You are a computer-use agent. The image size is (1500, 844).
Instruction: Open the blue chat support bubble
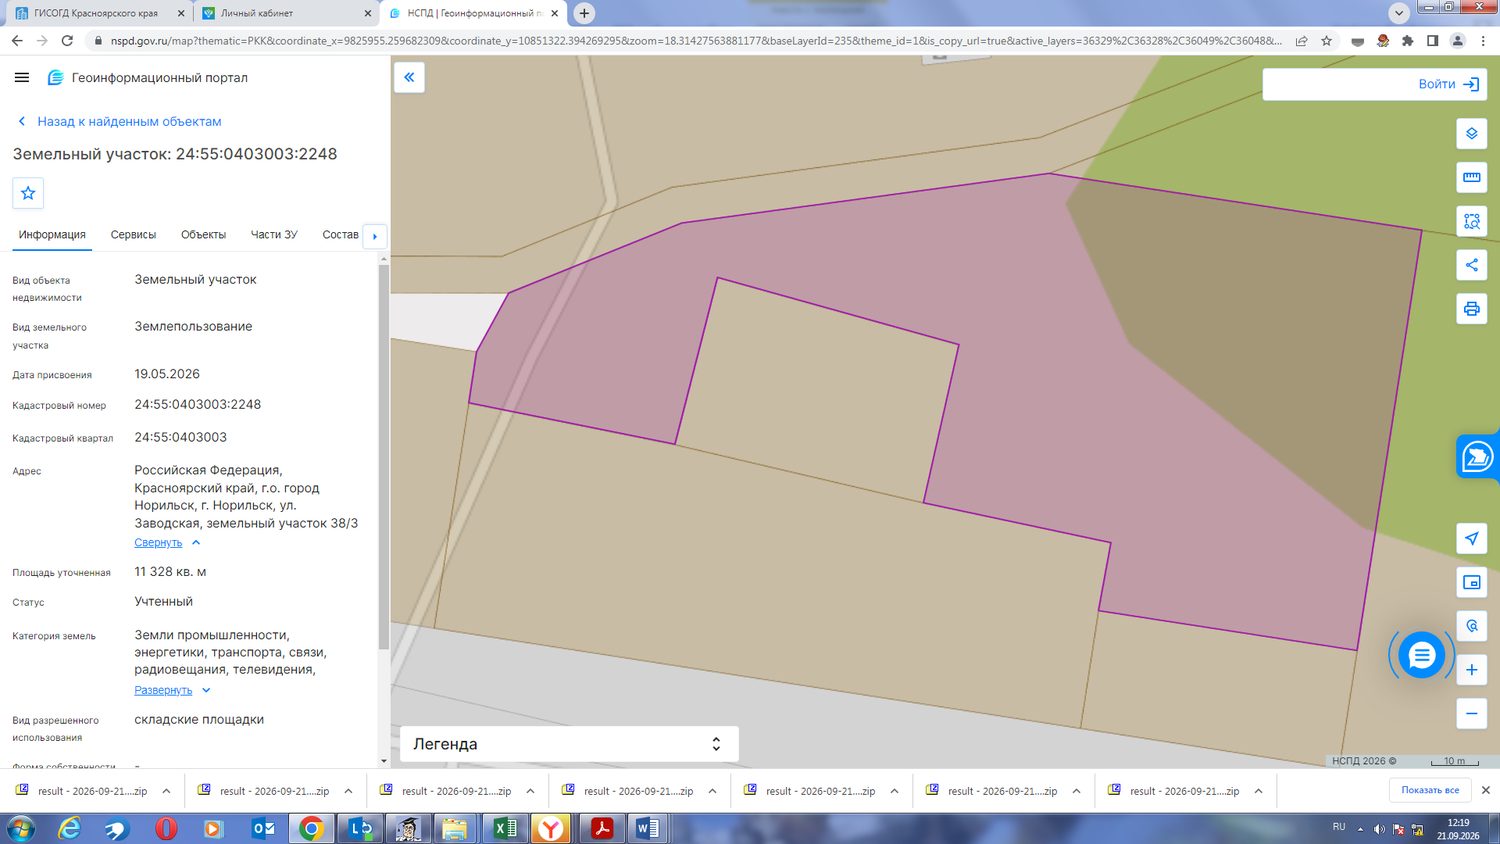point(1421,656)
